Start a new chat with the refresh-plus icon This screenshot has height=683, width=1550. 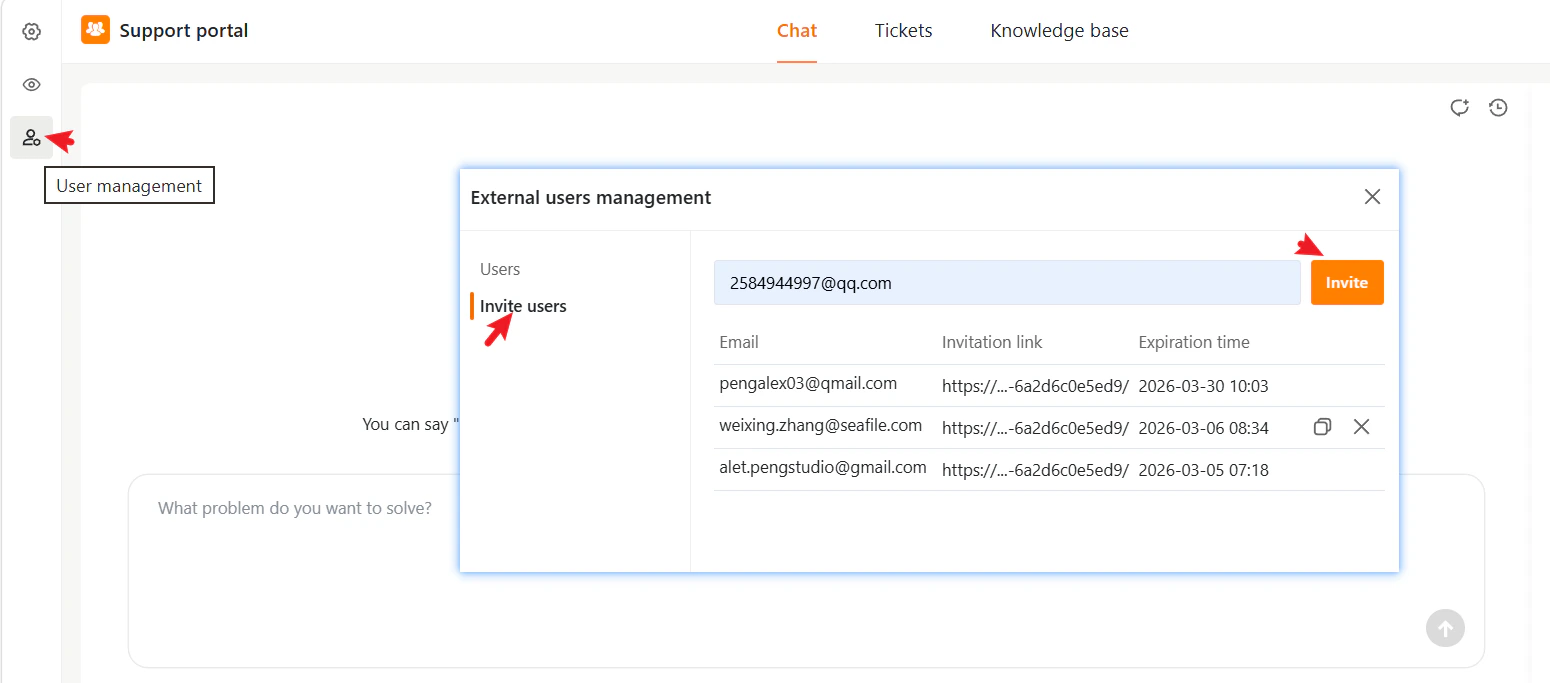(x=1460, y=108)
